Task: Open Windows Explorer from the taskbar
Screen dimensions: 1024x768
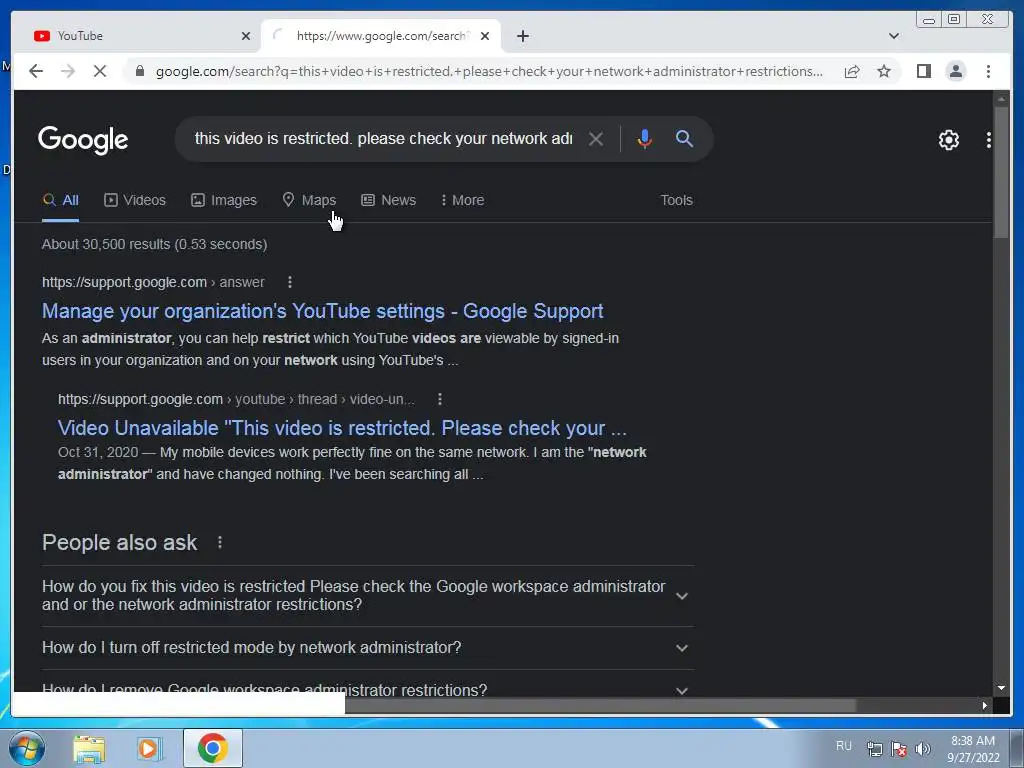Action: pos(89,748)
